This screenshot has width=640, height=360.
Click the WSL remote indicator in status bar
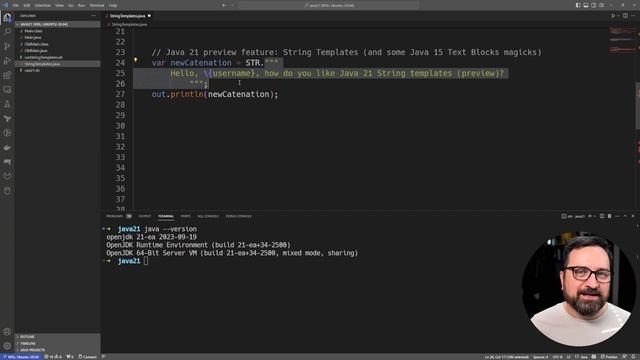click(x=21, y=357)
